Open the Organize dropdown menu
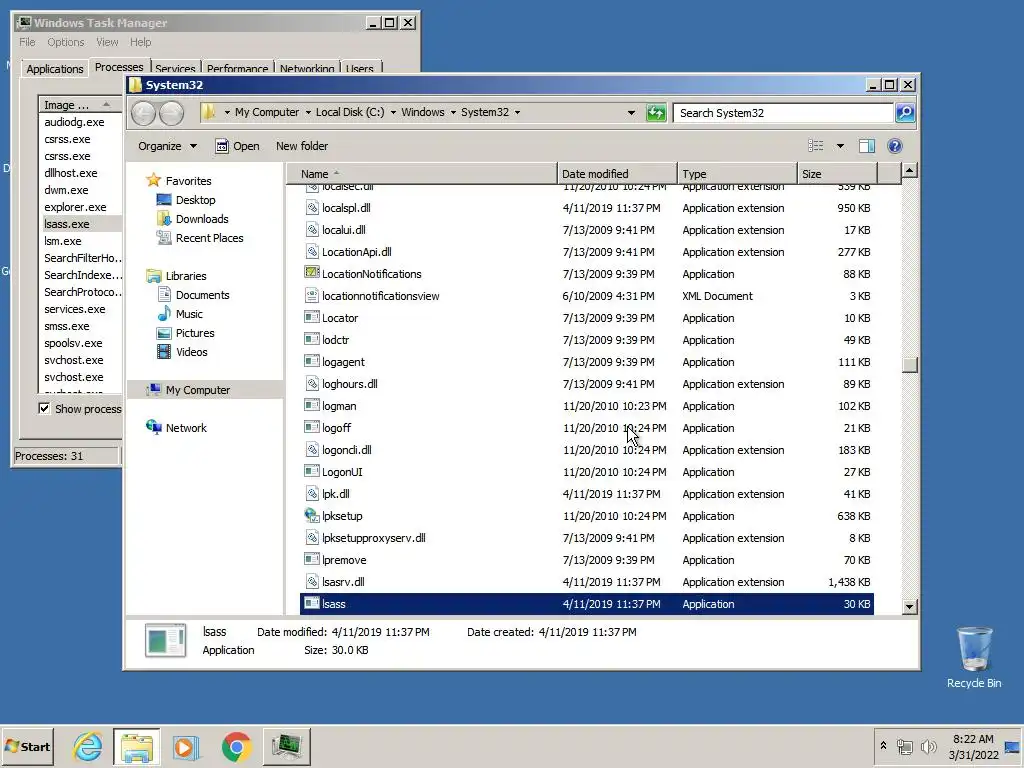The image size is (1024, 768). (167, 146)
